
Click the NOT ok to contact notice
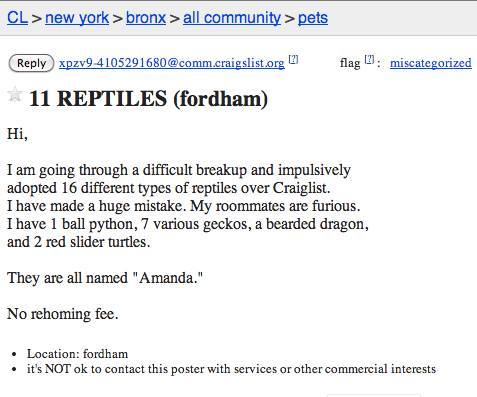click(x=231, y=369)
